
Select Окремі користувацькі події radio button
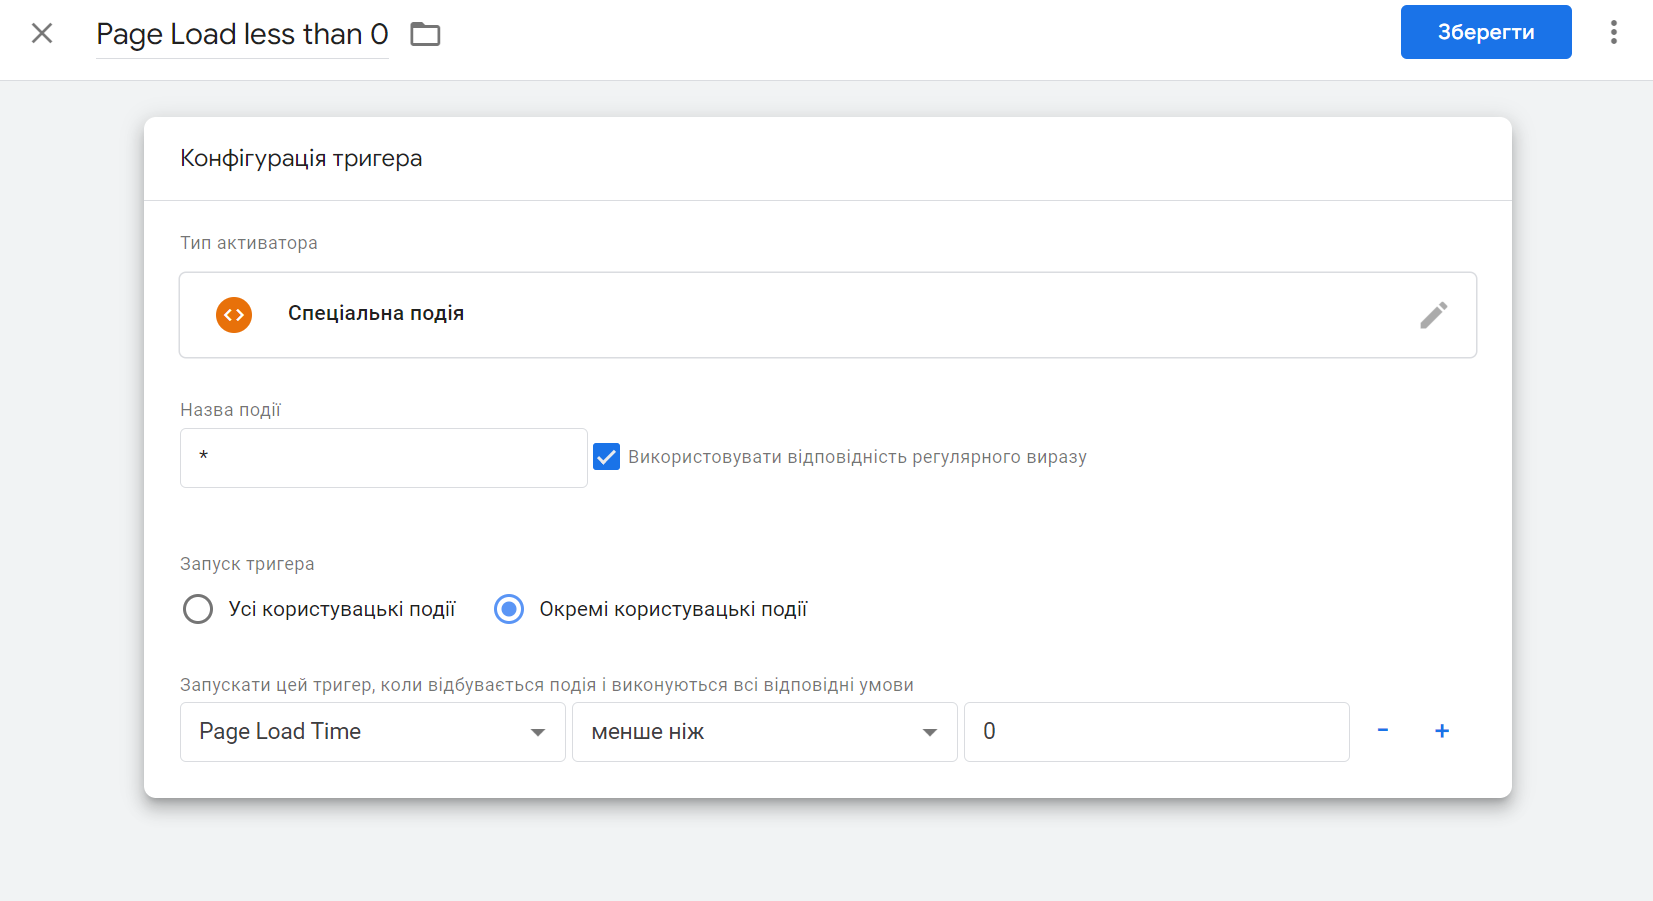(509, 608)
